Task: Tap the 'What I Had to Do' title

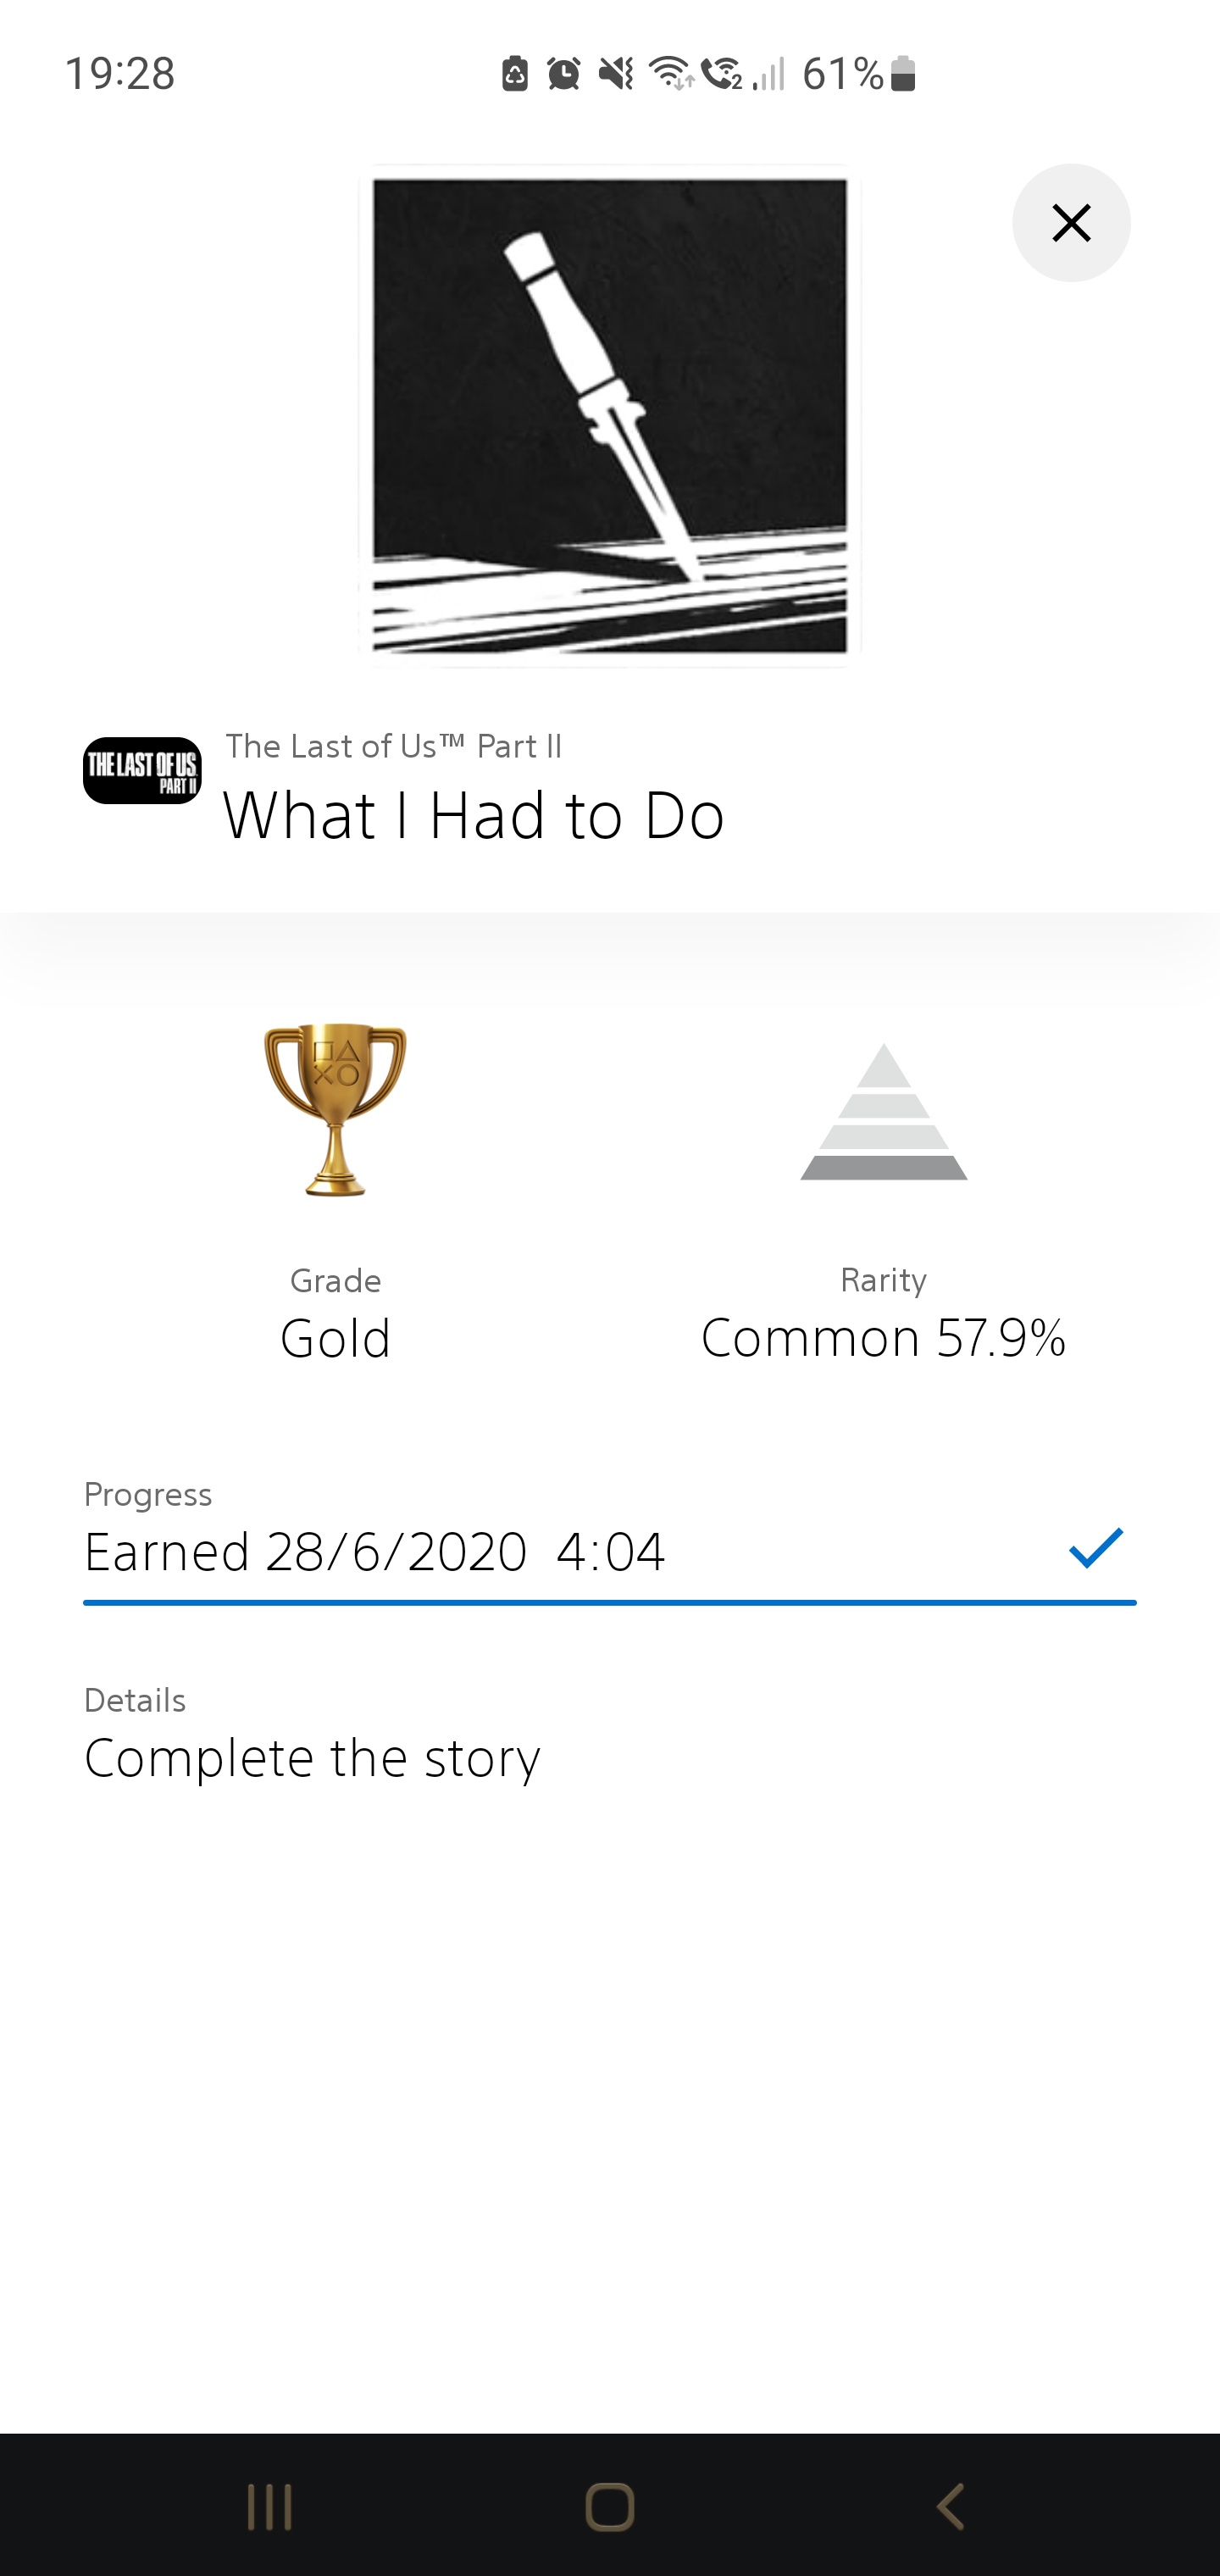Action: [x=473, y=816]
